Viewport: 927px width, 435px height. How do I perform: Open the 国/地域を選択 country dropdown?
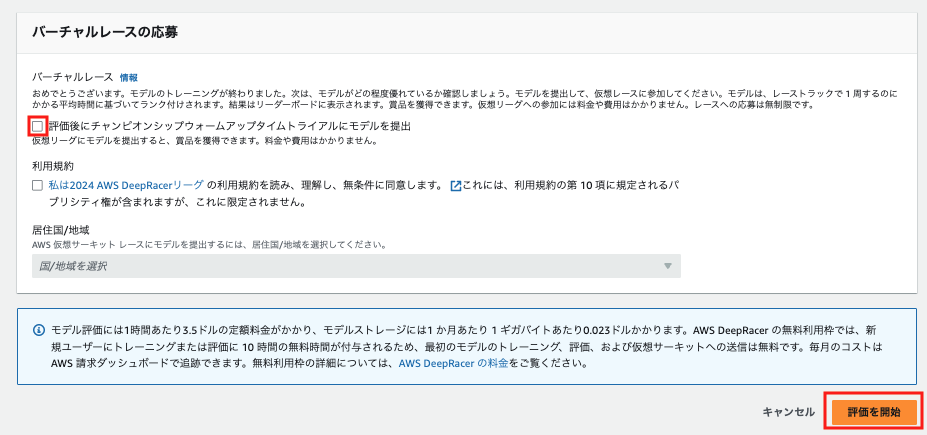[x=356, y=266]
